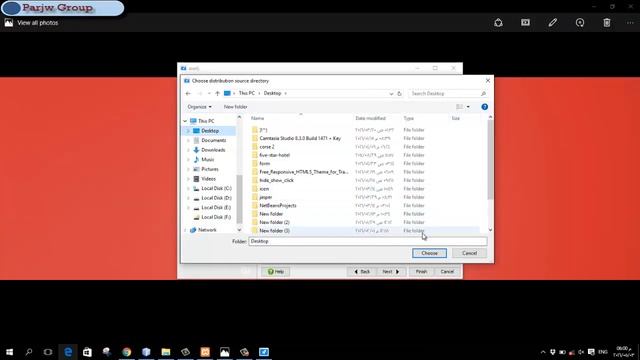This screenshot has height=360, width=640.
Task: Click the Choose button
Action: [x=429, y=253]
